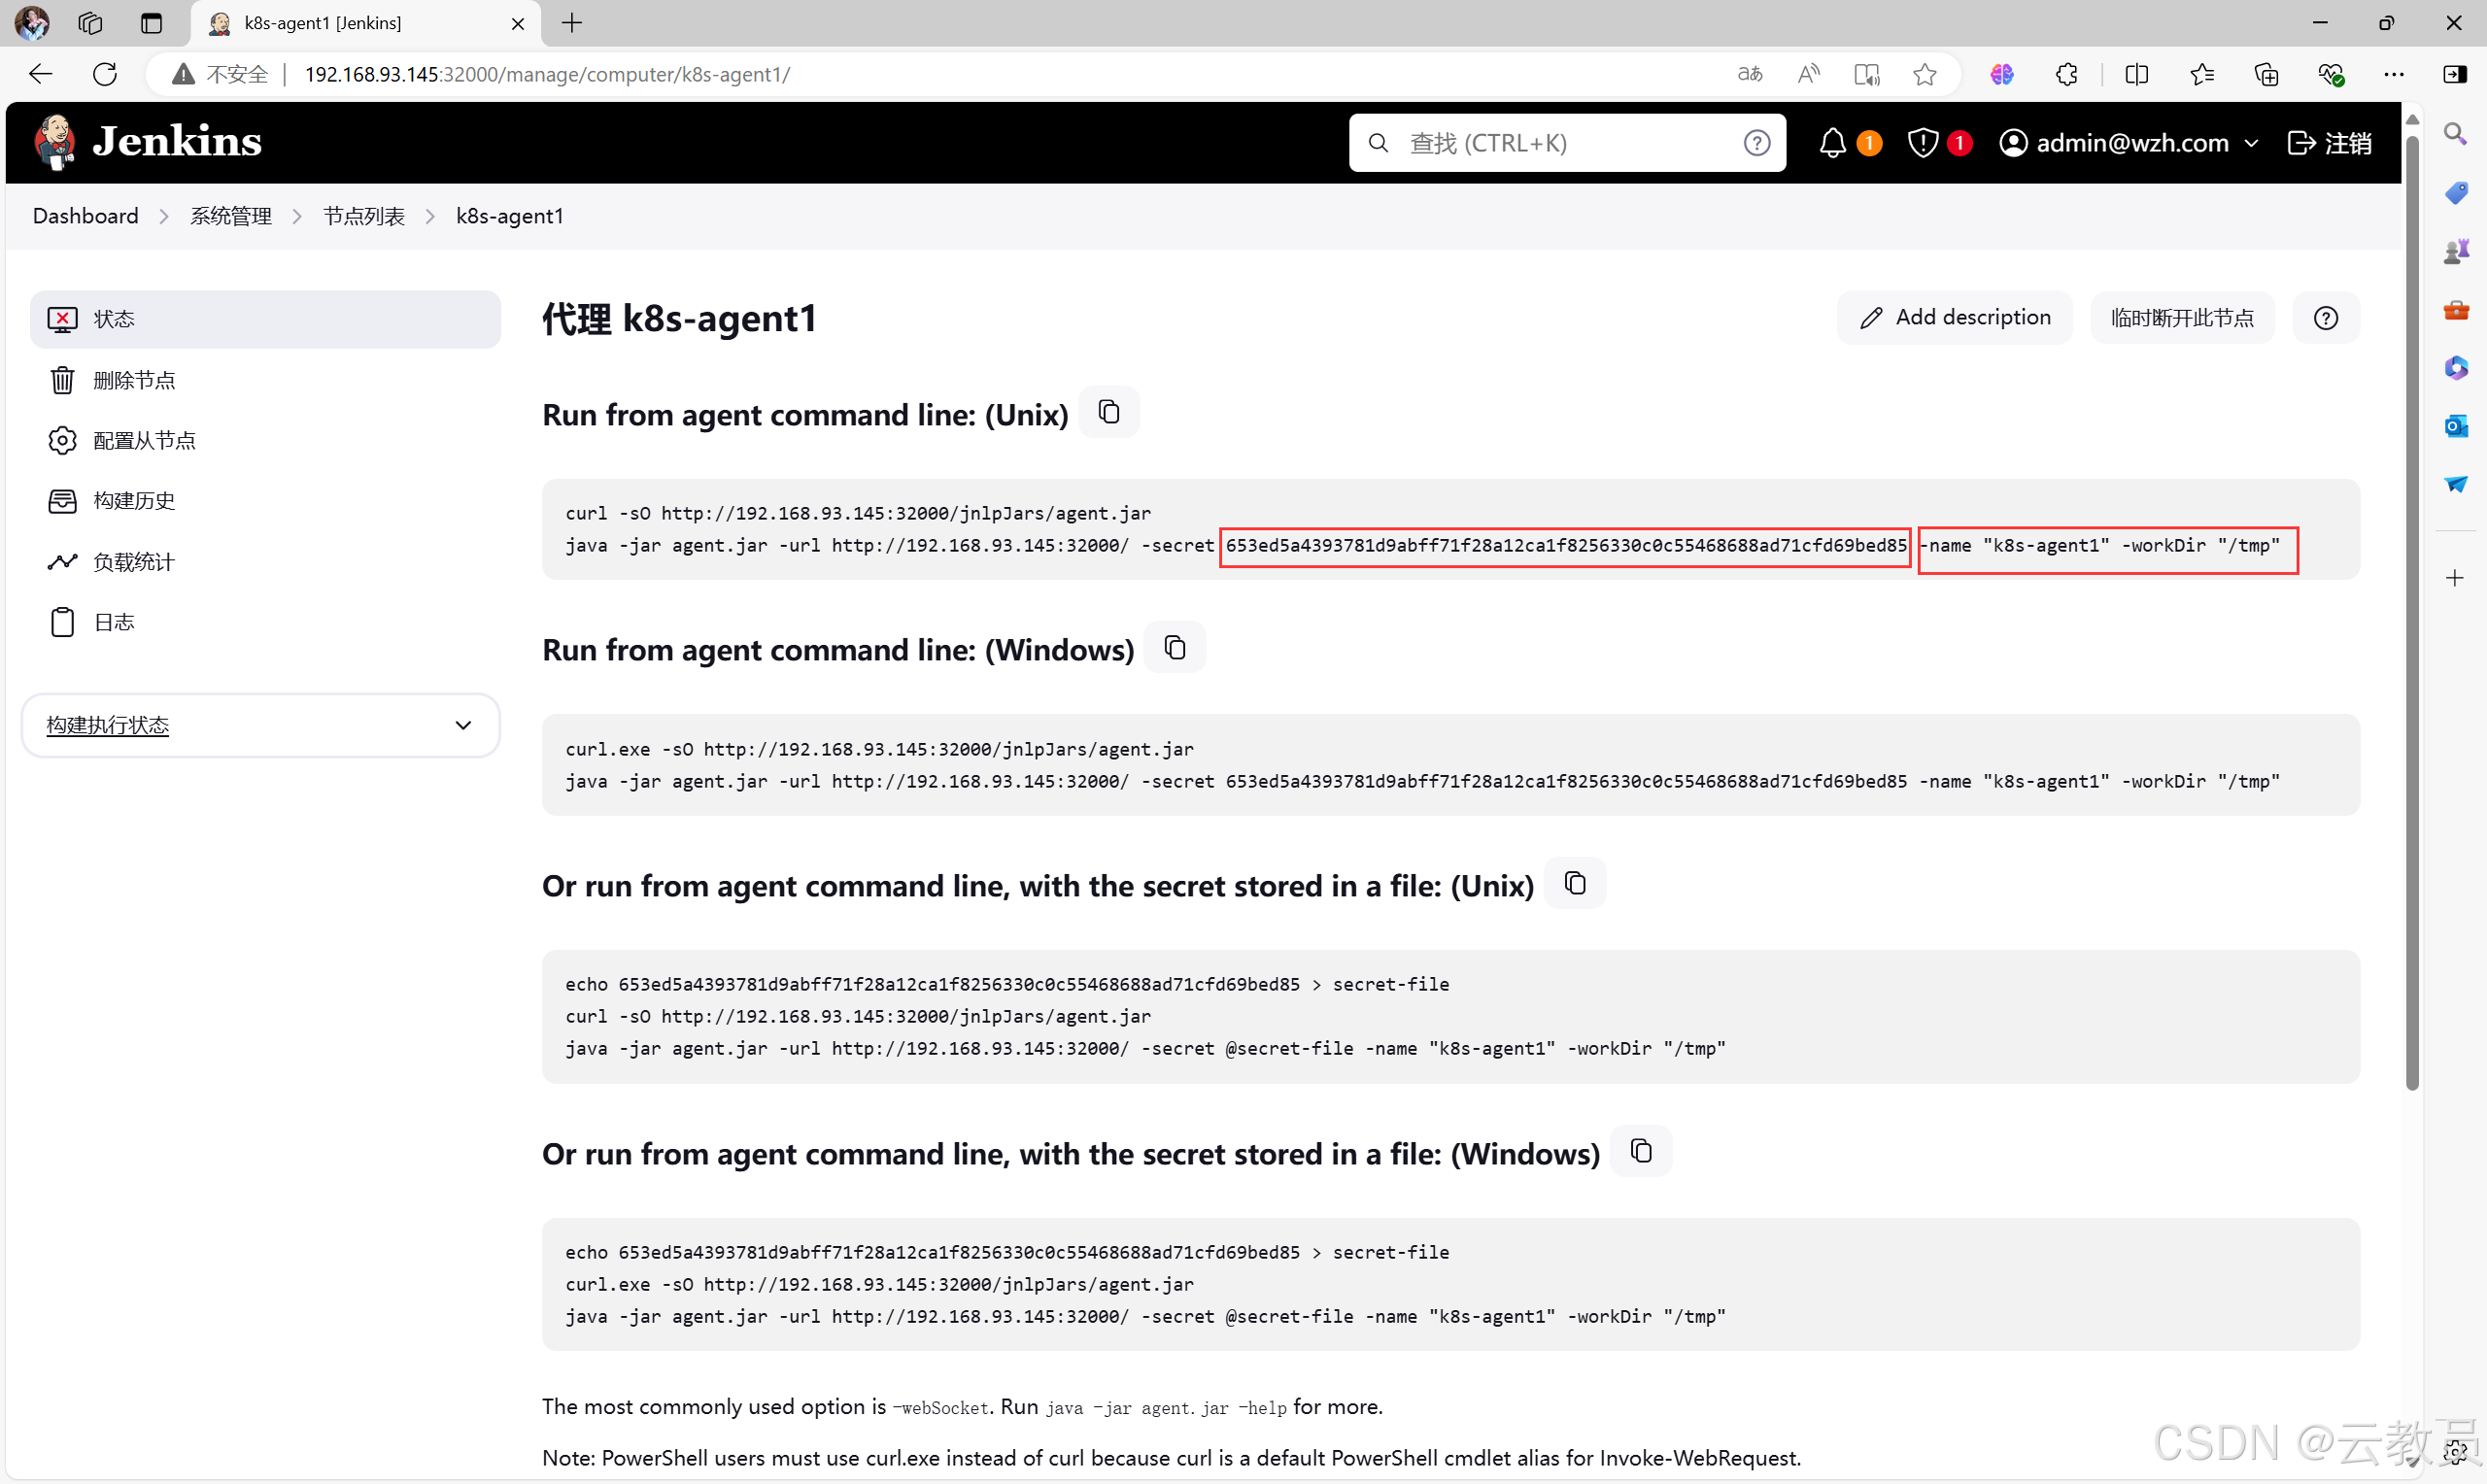Add a sidebar app with plus icon
This screenshot has width=2487, height=1484.
[x=2455, y=578]
